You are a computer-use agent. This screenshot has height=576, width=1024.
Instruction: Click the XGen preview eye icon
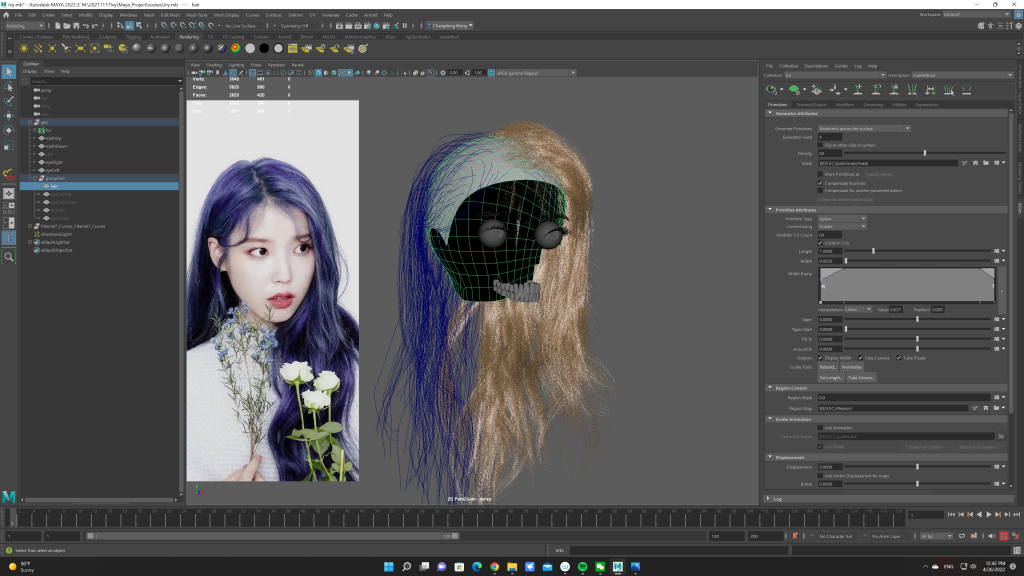pyautogui.click(x=772, y=89)
